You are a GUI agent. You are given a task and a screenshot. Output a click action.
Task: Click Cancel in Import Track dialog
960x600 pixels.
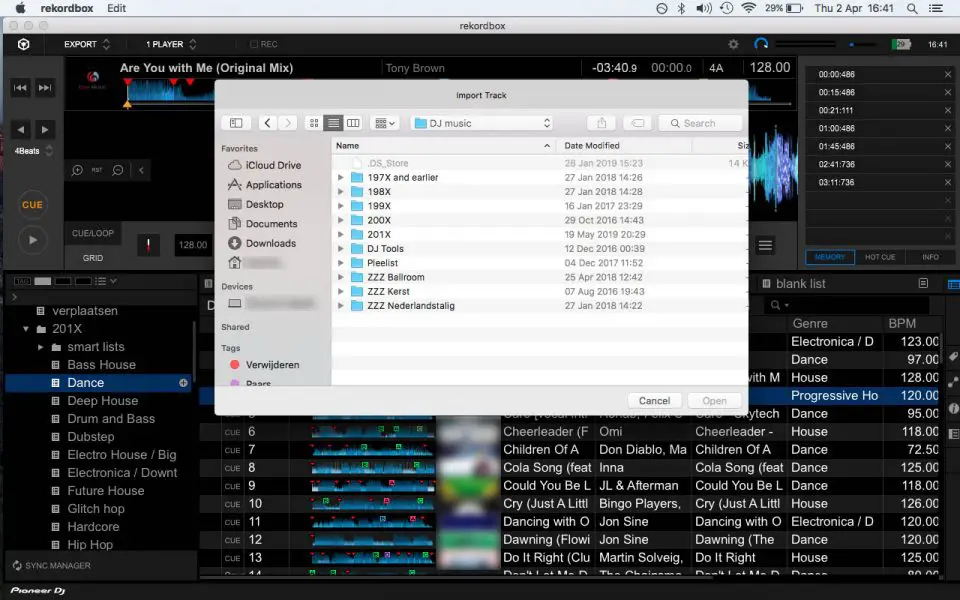654,401
